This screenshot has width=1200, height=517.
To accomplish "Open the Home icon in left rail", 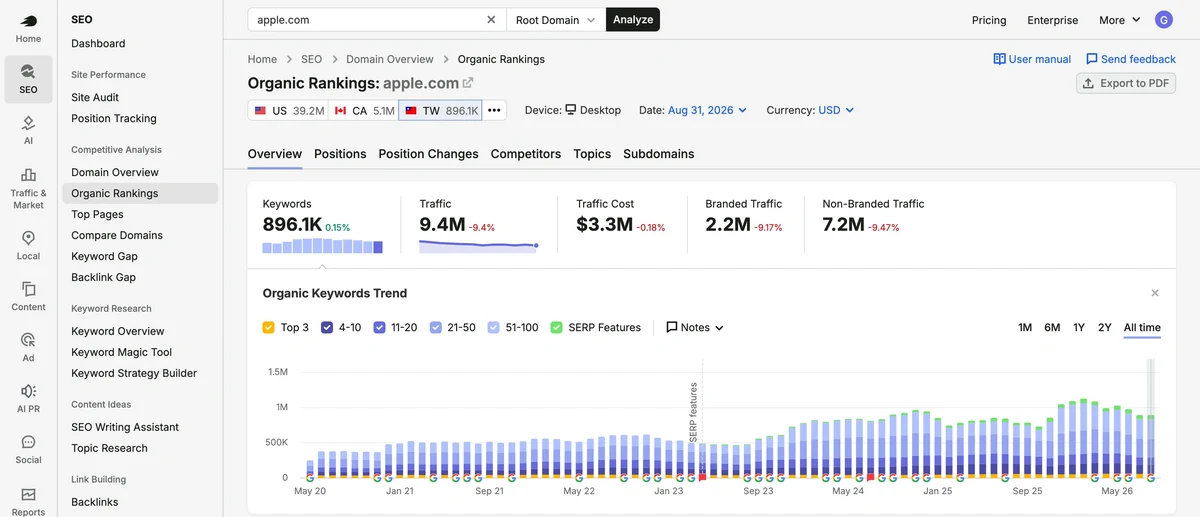I will 28,21.
